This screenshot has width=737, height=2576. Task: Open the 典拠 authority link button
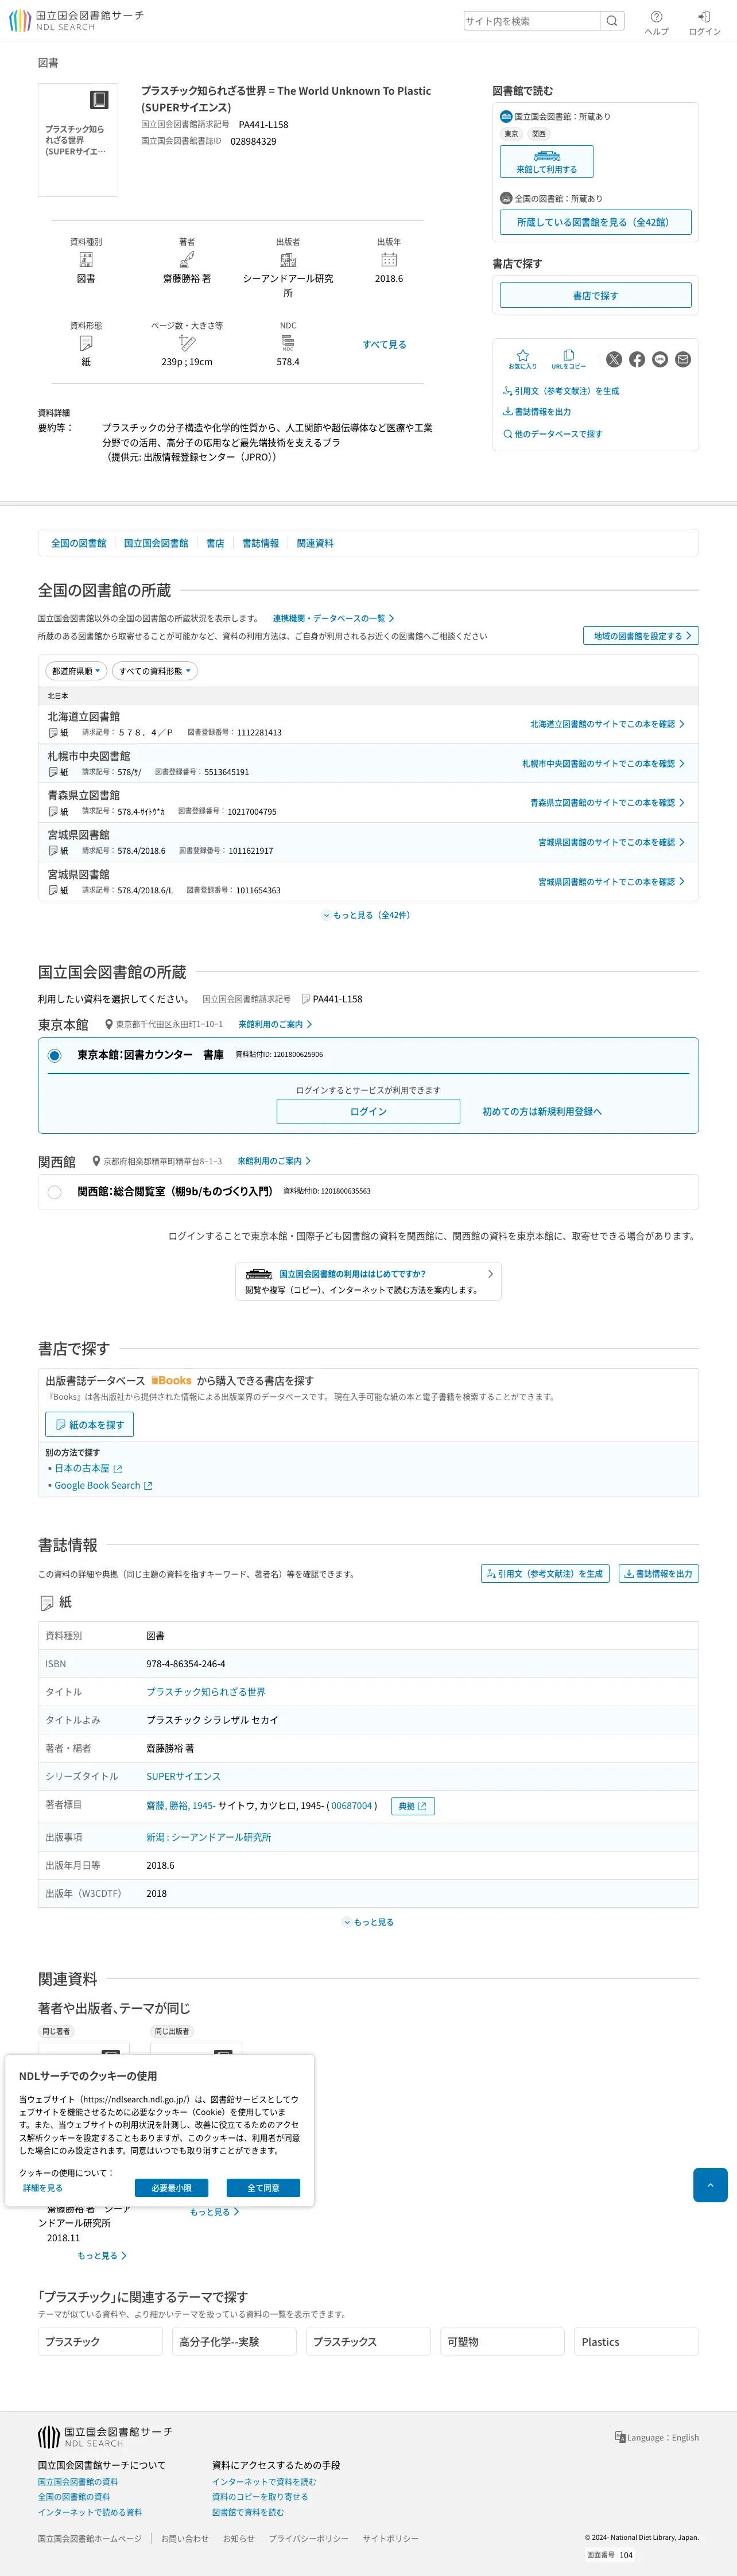pos(412,1806)
